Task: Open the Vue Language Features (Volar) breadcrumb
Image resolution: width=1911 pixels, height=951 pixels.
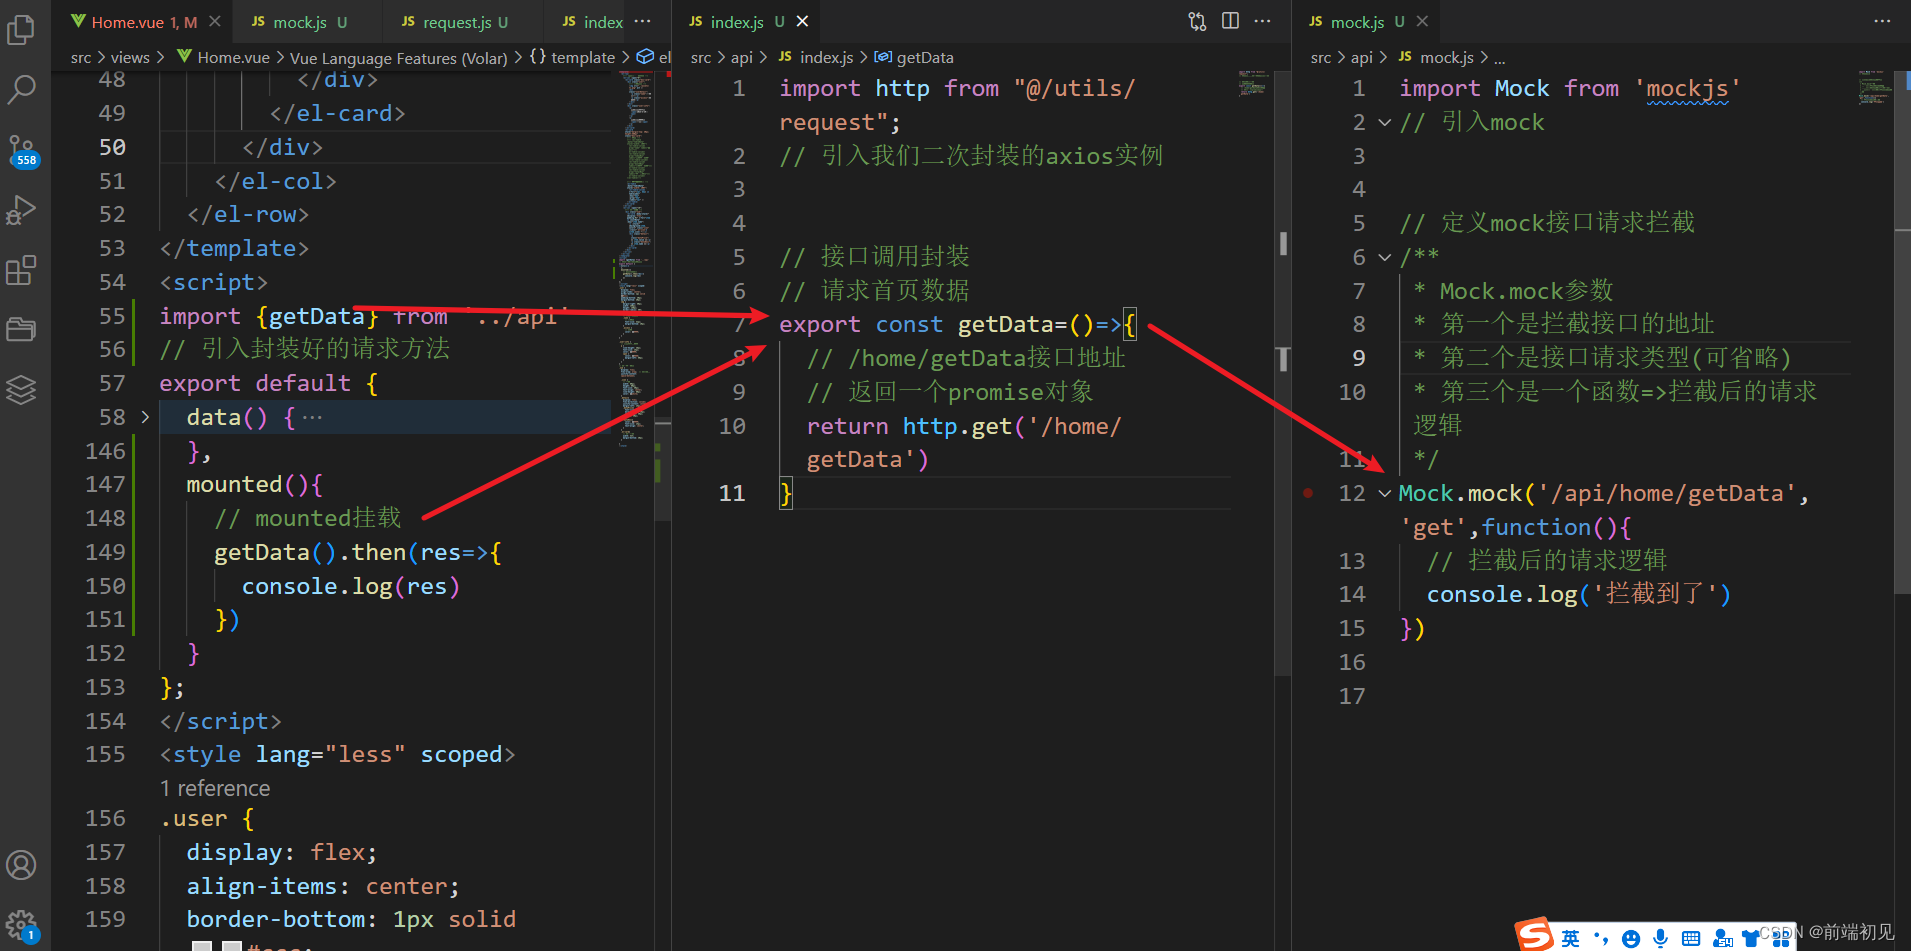Action: [x=399, y=58]
